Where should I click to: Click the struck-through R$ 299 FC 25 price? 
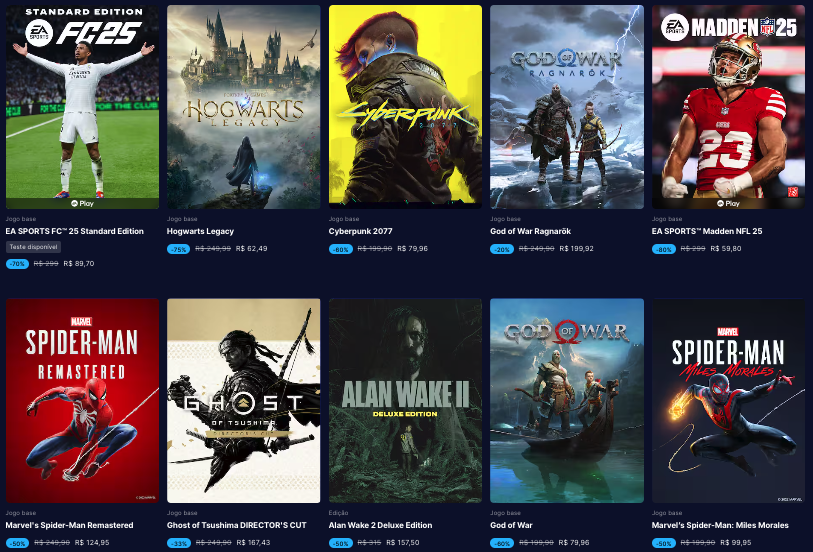(46, 264)
